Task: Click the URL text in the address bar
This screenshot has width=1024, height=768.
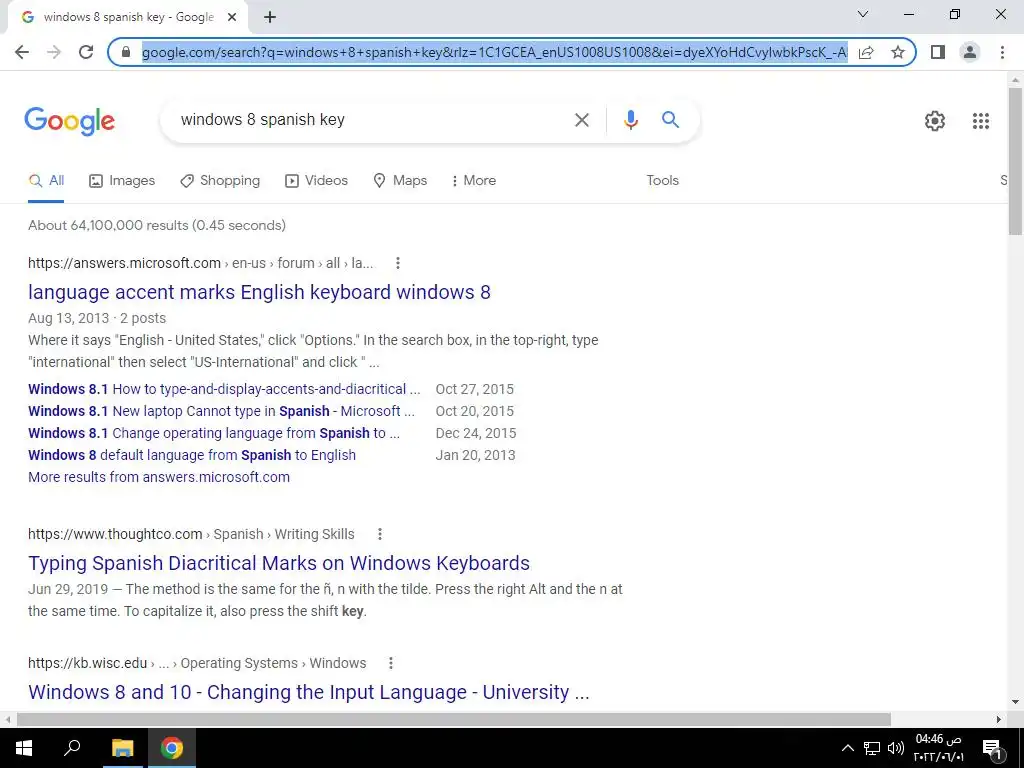Action: (x=494, y=52)
